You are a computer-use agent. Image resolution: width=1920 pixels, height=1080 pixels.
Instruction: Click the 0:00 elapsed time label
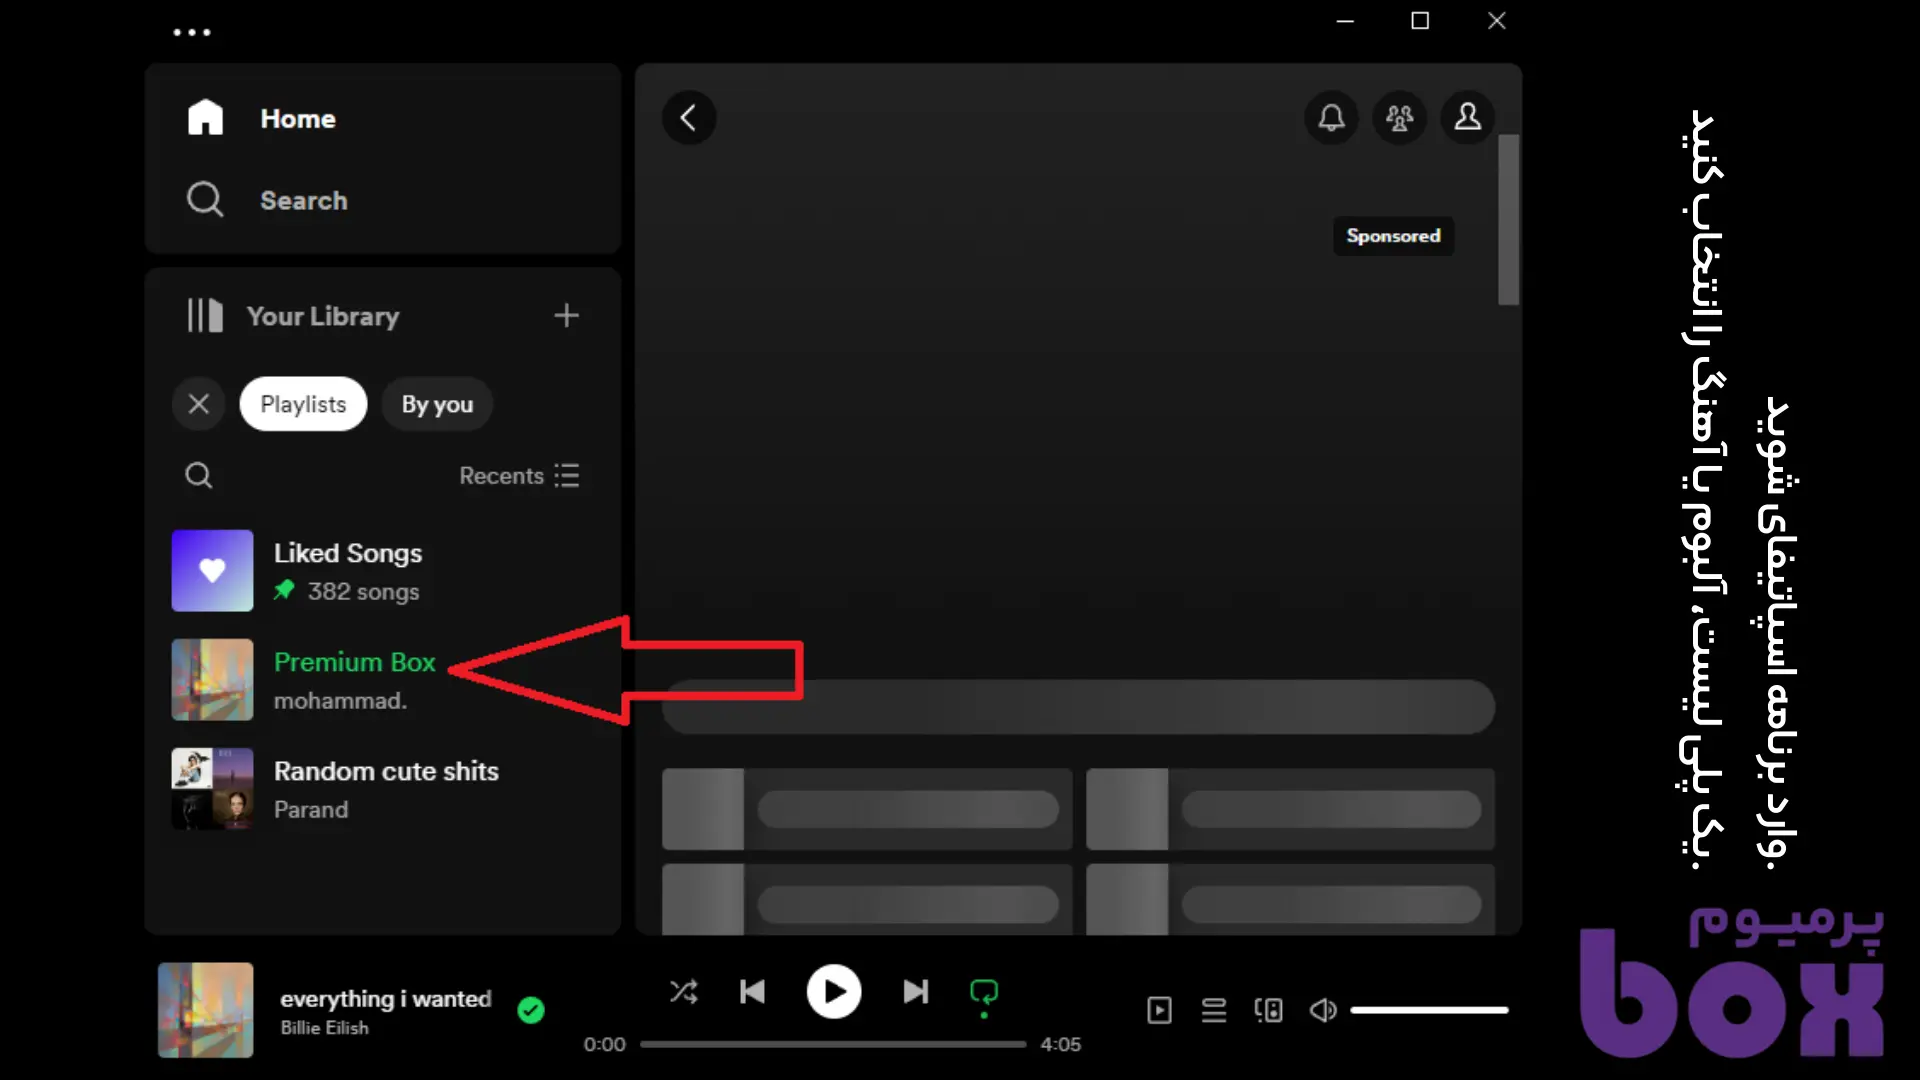click(x=605, y=1044)
